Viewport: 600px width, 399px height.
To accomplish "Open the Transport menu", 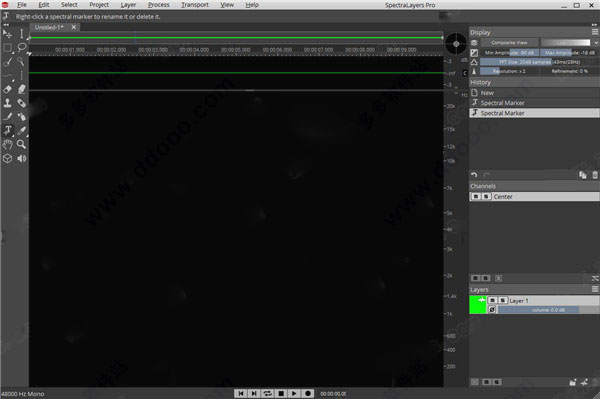I will tap(195, 5).
